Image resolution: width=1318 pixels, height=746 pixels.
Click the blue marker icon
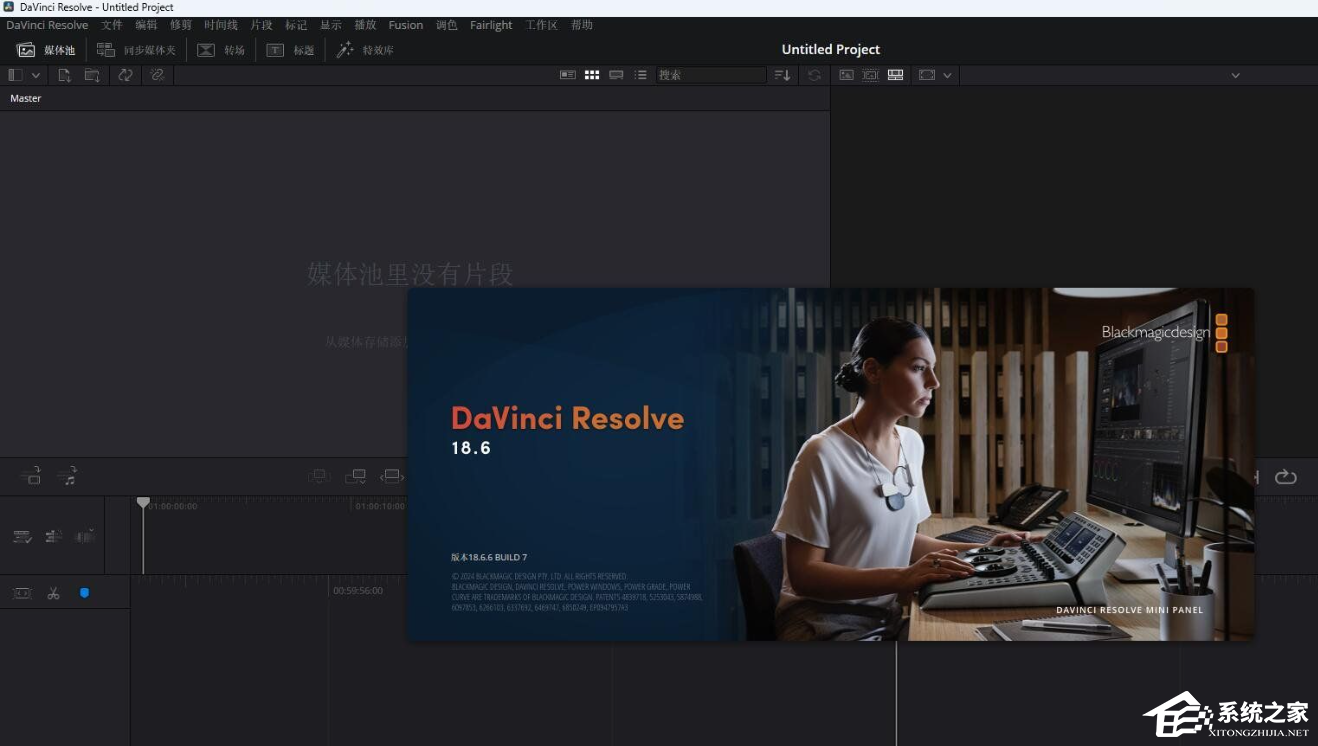84,593
